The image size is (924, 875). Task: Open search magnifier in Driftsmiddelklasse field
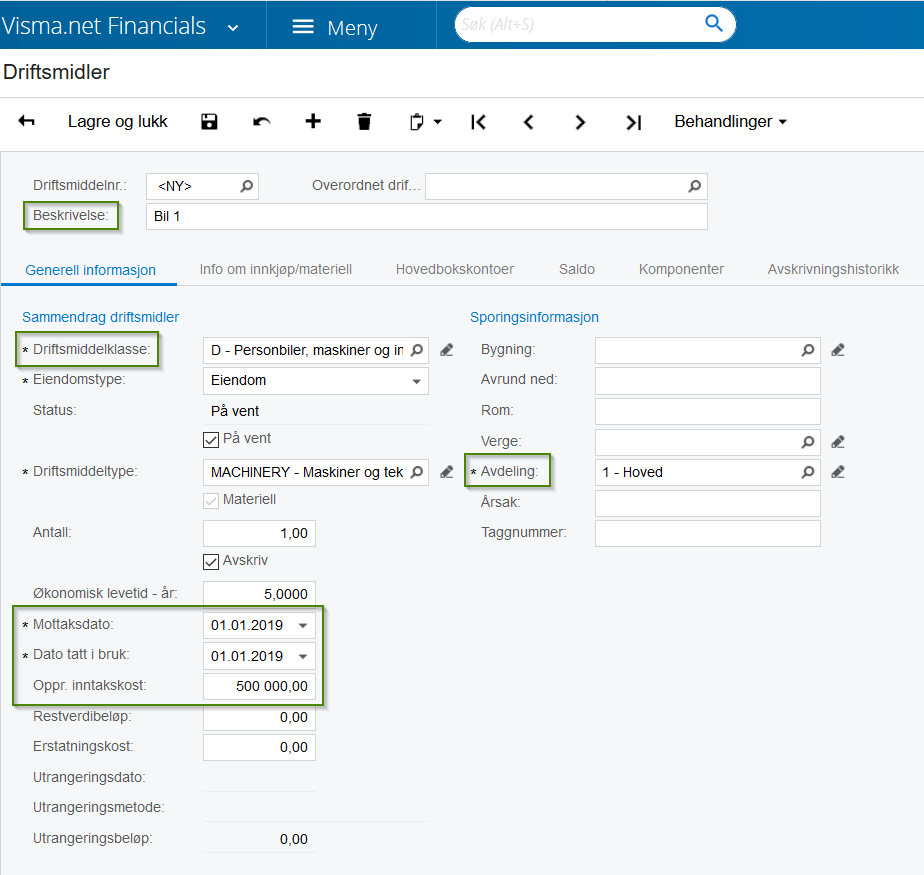coord(417,350)
